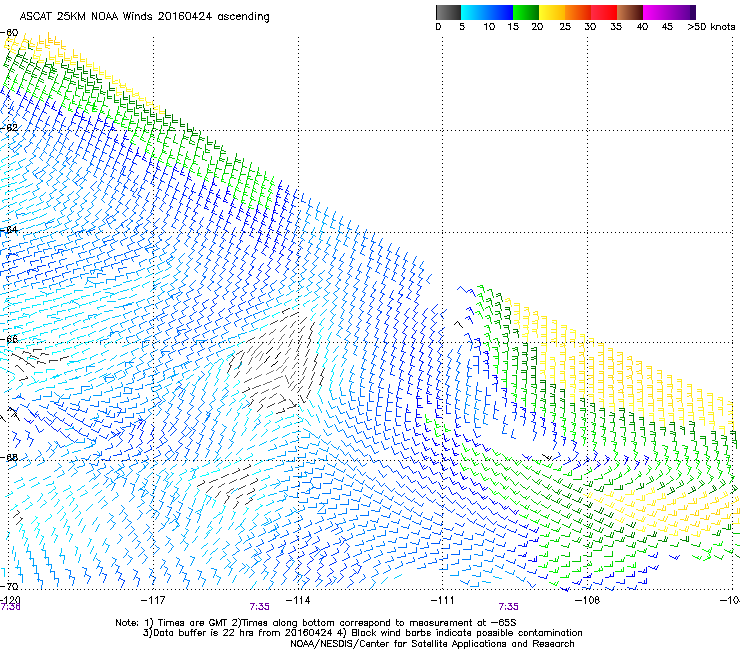Select the orange 25-30 knots legend swatch
Viewport: 740px width, 650px height.
click(x=578, y=12)
